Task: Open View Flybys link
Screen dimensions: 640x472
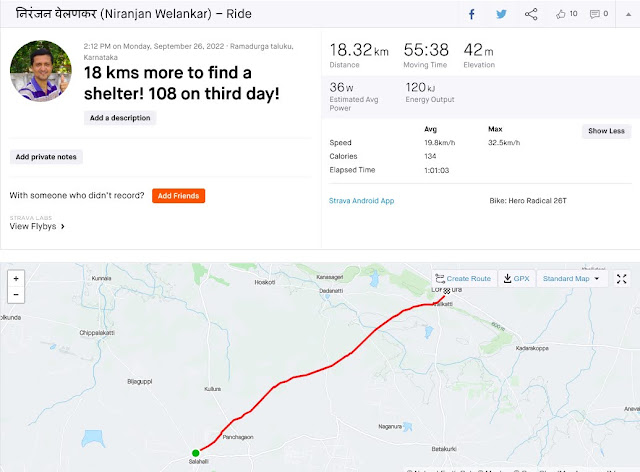Action: pyautogui.click(x=37, y=226)
